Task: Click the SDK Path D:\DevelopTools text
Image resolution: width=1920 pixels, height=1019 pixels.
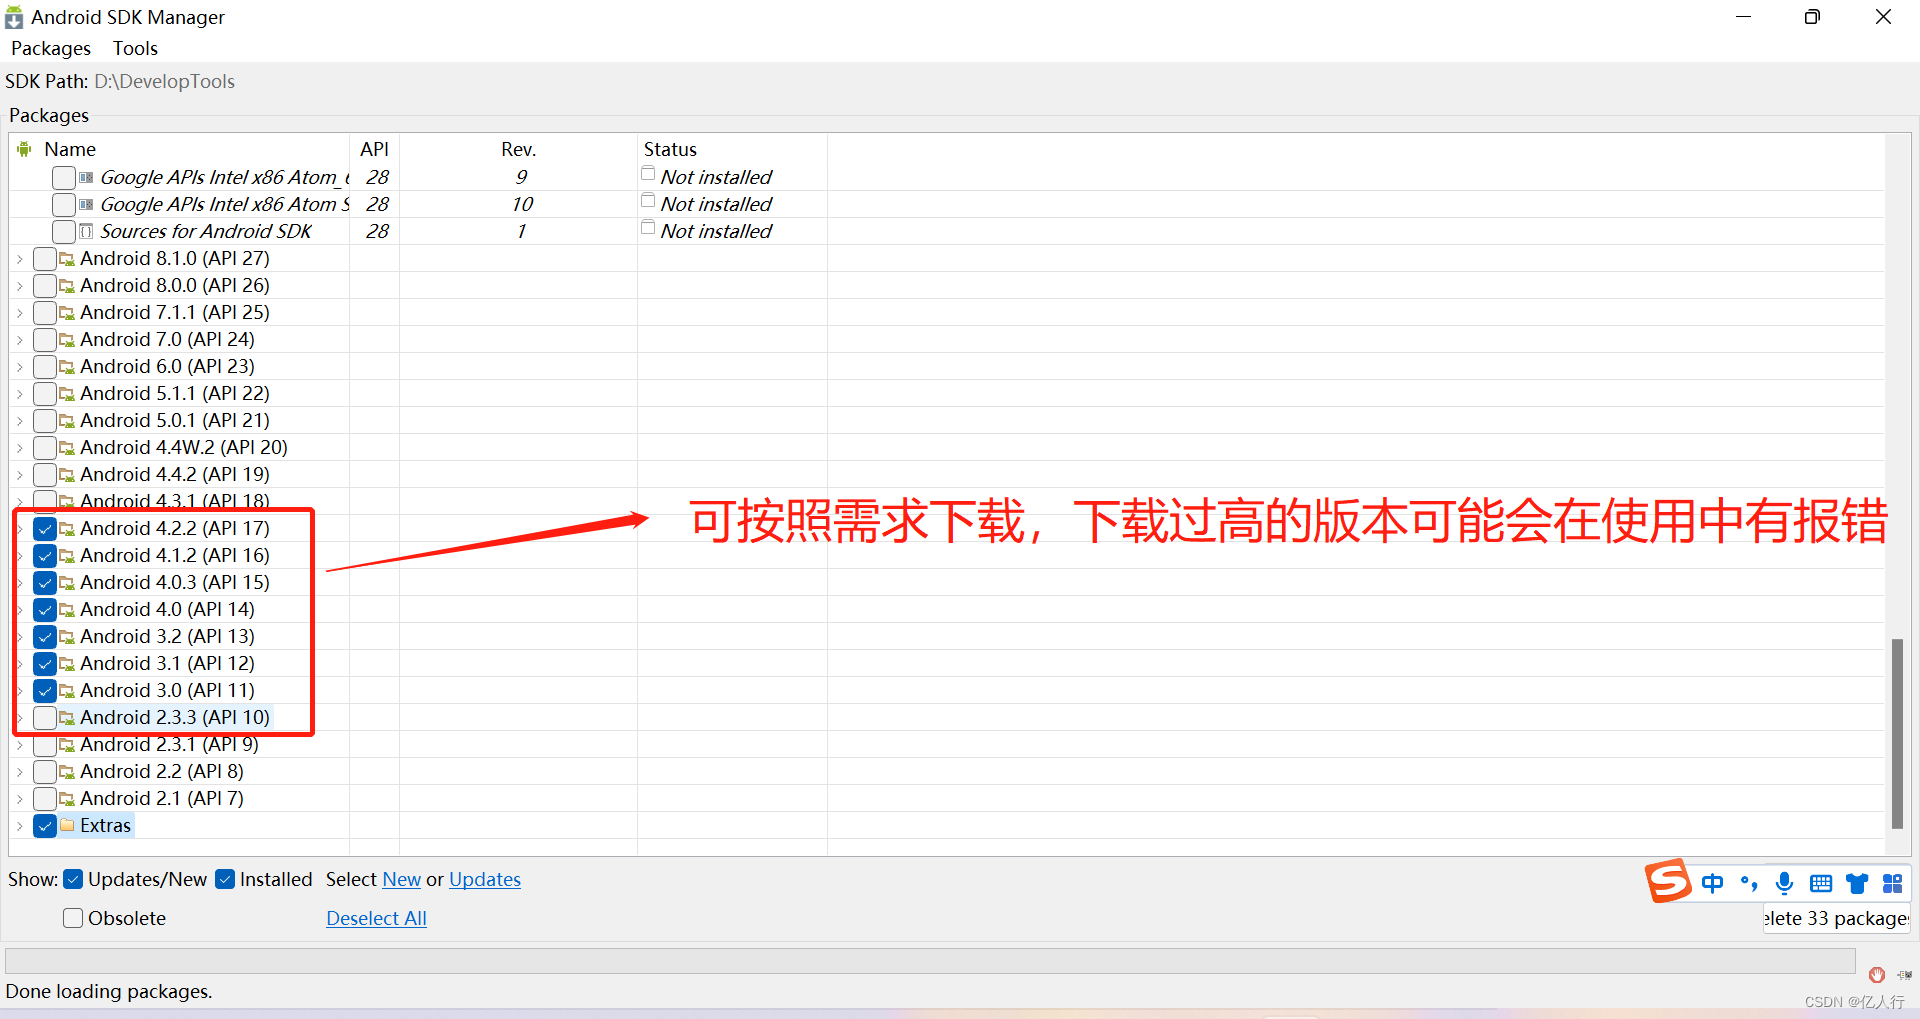Action: [165, 81]
